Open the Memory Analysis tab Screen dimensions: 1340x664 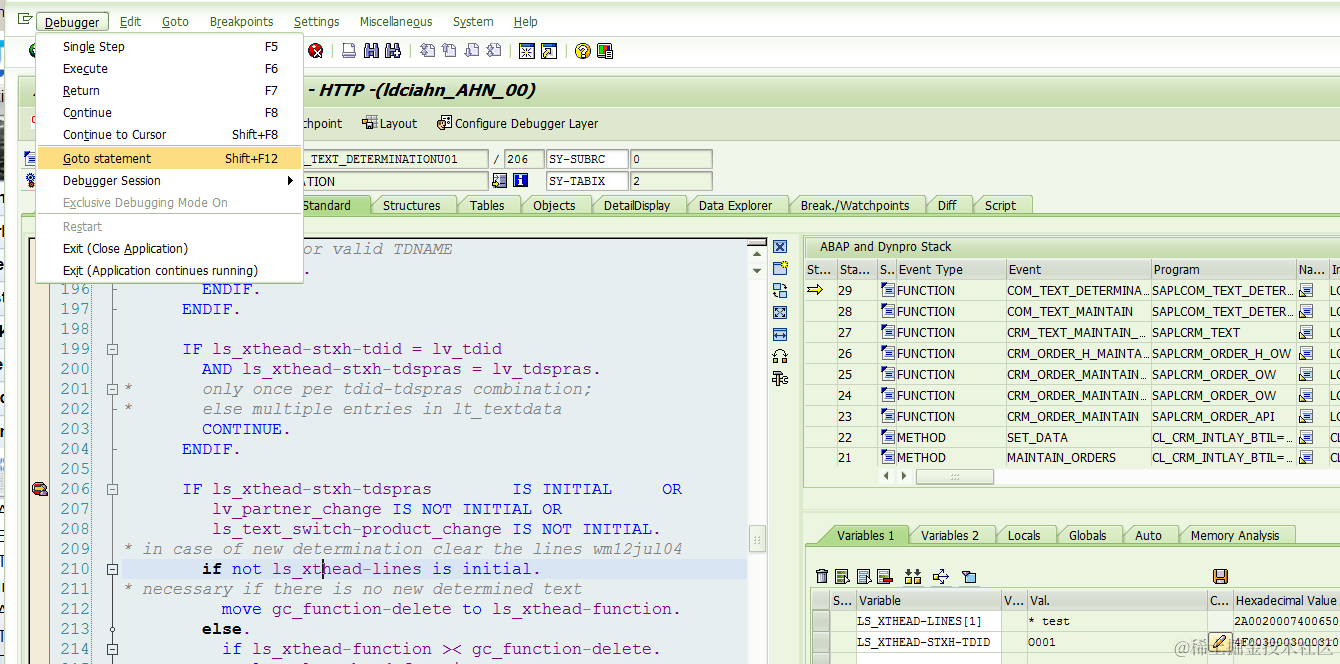[1235, 535]
